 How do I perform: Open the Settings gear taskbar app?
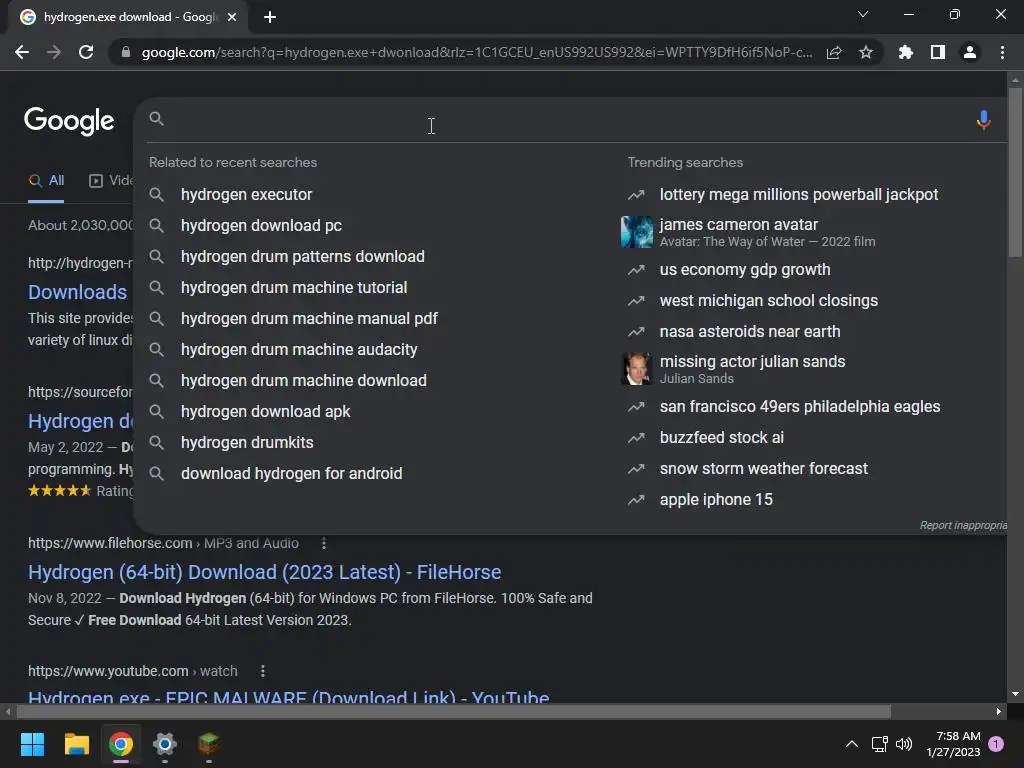point(165,744)
